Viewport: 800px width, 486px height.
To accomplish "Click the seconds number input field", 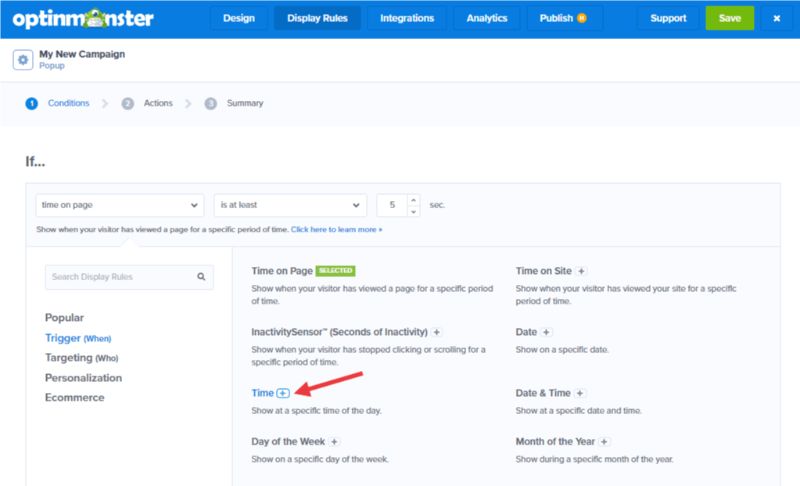I will [x=392, y=205].
